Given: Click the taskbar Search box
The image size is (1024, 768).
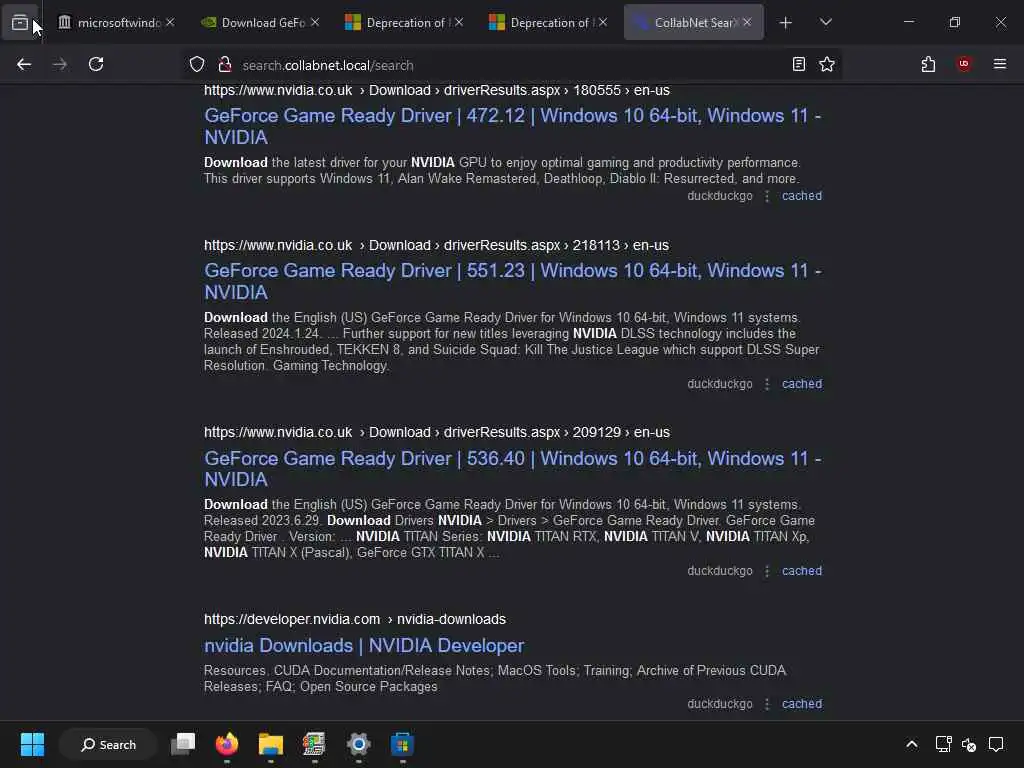Looking at the screenshot, I should (x=108, y=744).
